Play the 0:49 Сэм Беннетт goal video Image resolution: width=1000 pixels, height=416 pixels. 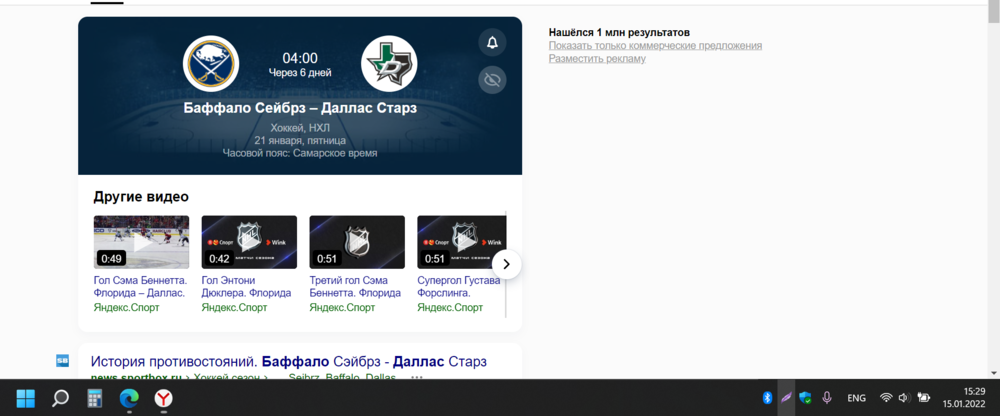point(142,242)
